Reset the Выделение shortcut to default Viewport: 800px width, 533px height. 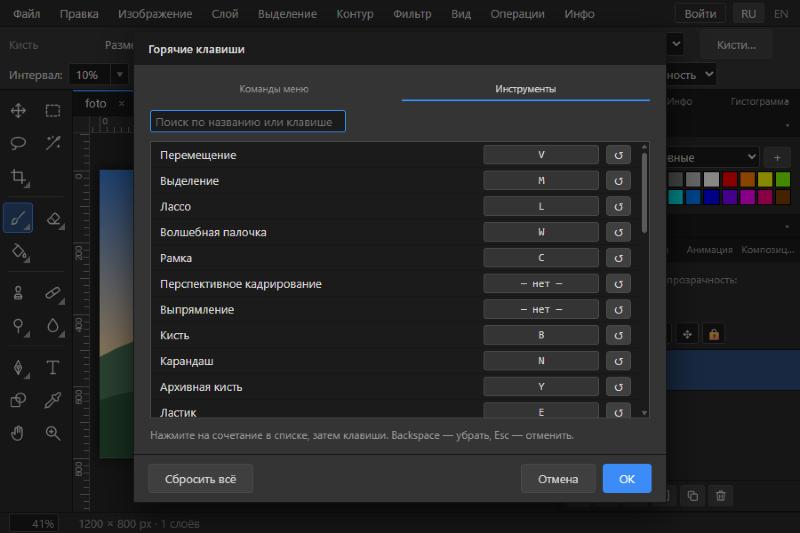click(618, 181)
